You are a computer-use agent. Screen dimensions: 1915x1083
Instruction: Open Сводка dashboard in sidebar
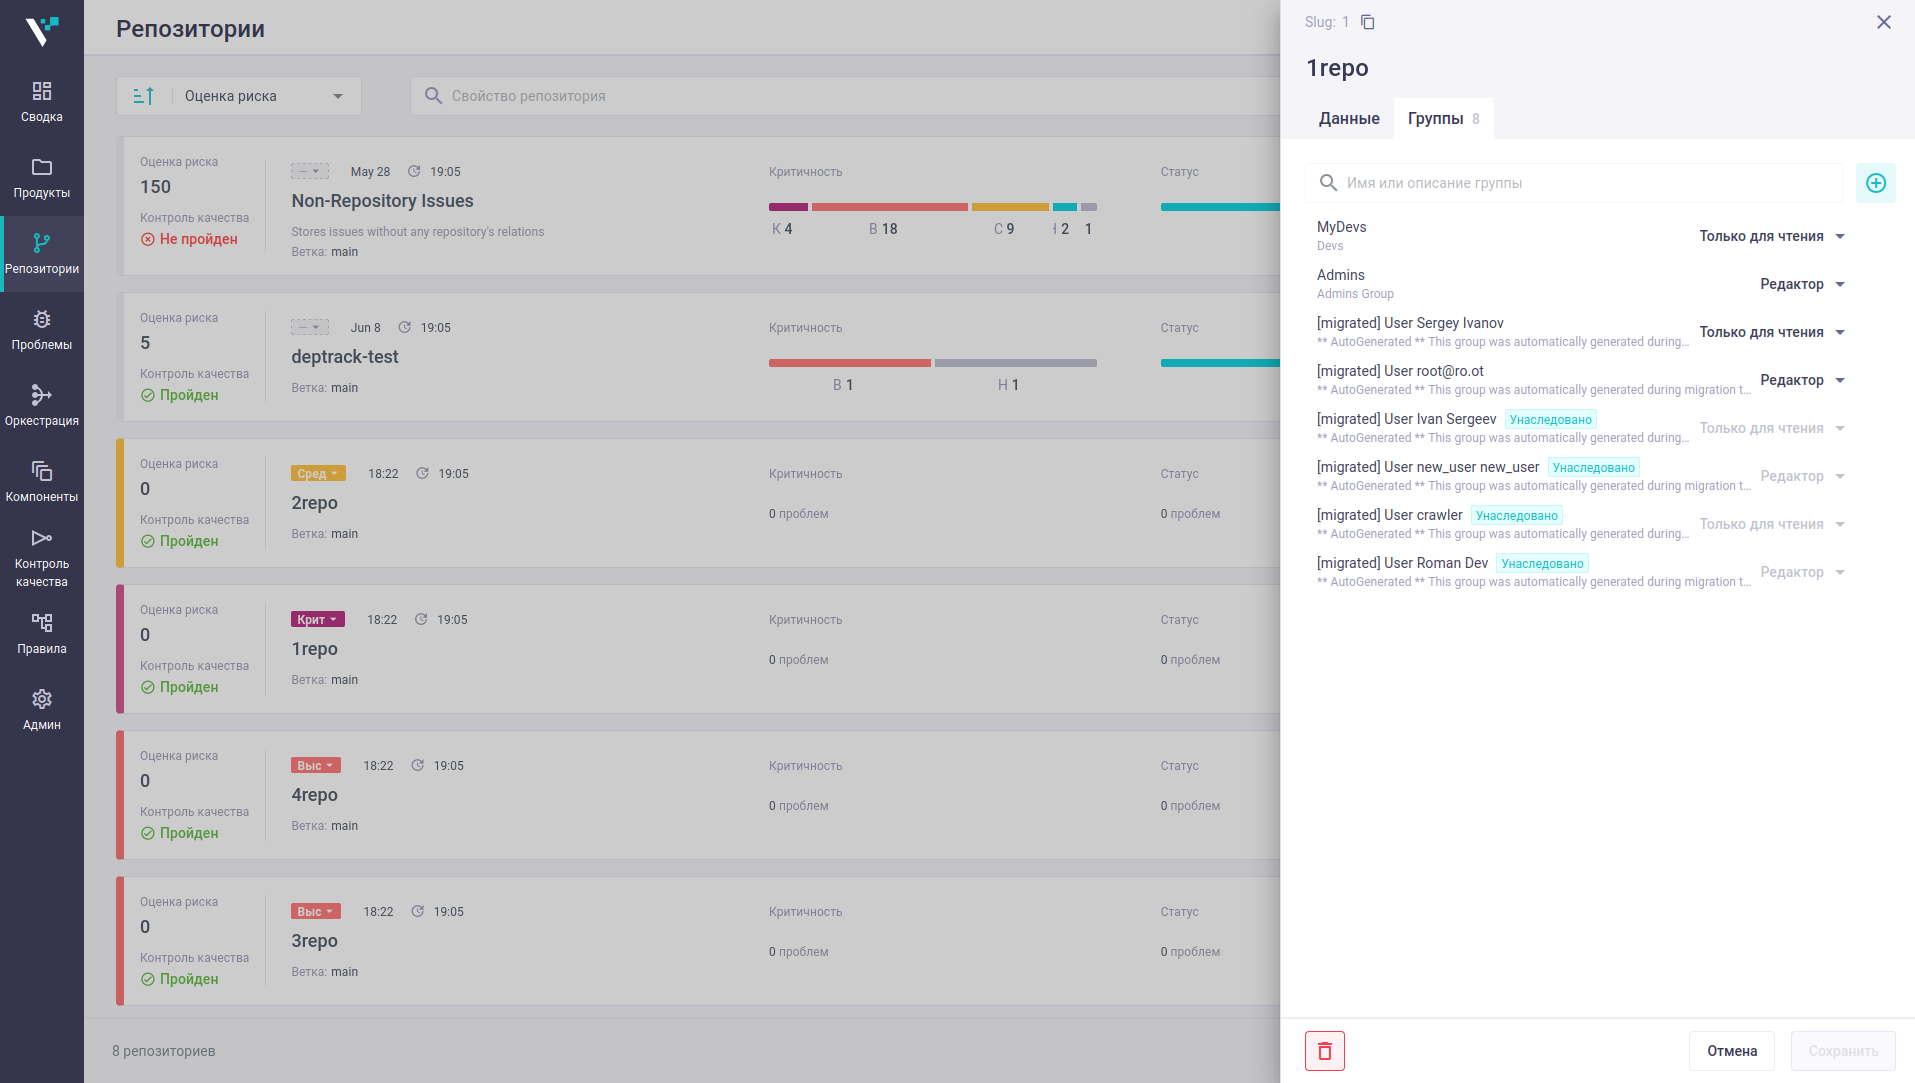pyautogui.click(x=42, y=102)
